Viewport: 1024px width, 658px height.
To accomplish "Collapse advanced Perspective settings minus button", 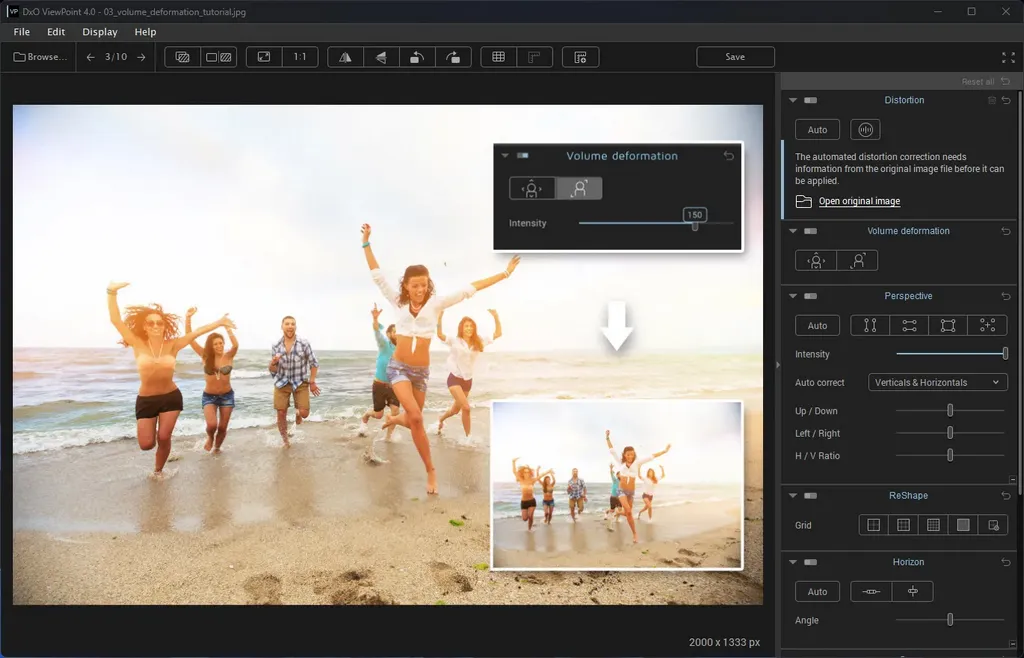I will (1013, 479).
